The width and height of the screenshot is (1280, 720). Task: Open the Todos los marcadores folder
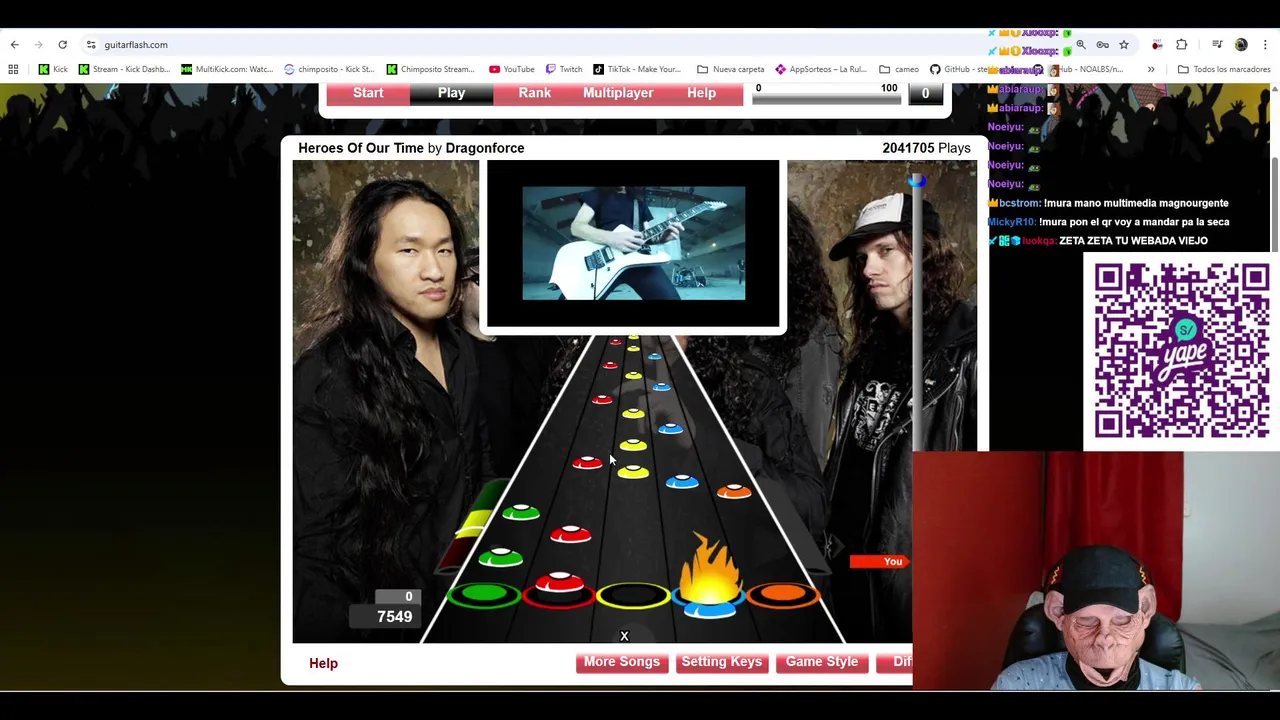coord(1224,69)
